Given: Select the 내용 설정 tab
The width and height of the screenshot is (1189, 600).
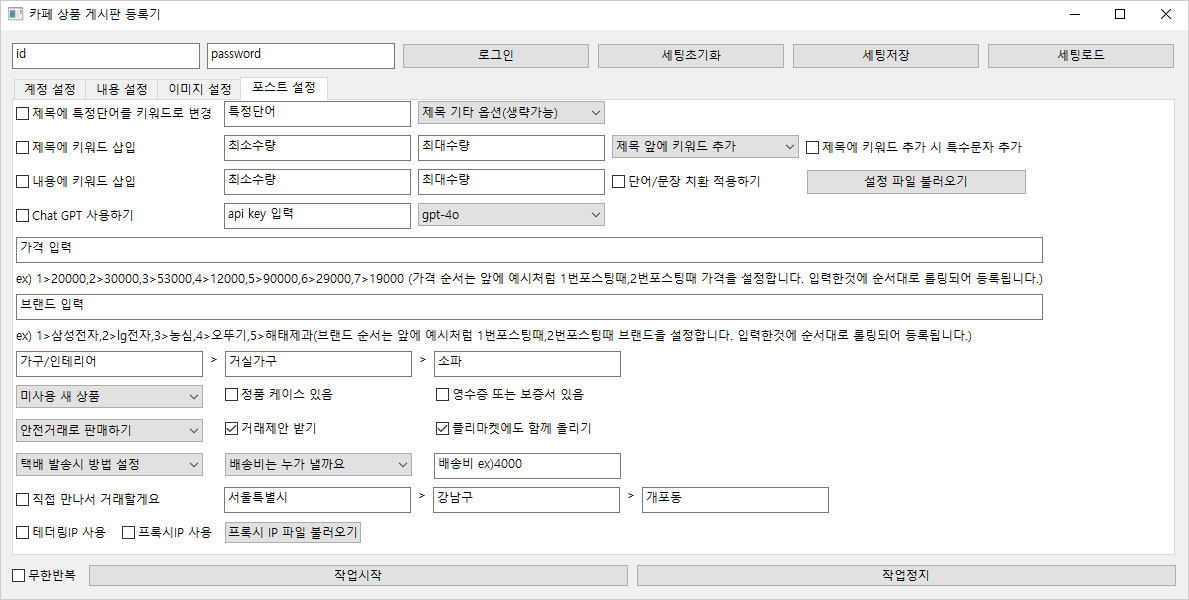Looking at the screenshot, I should tap(122, 89).
